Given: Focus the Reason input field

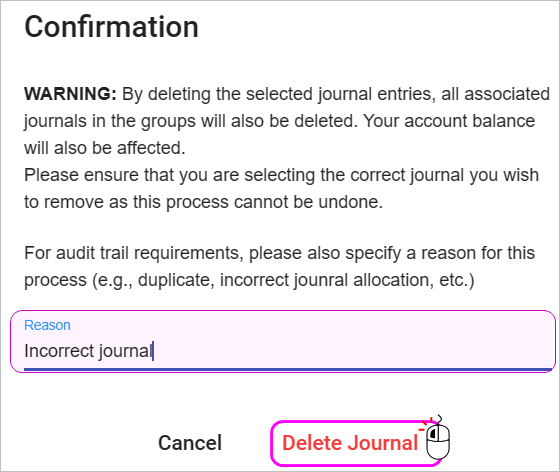Looking at the screenshot, I should tap(283, 341).
